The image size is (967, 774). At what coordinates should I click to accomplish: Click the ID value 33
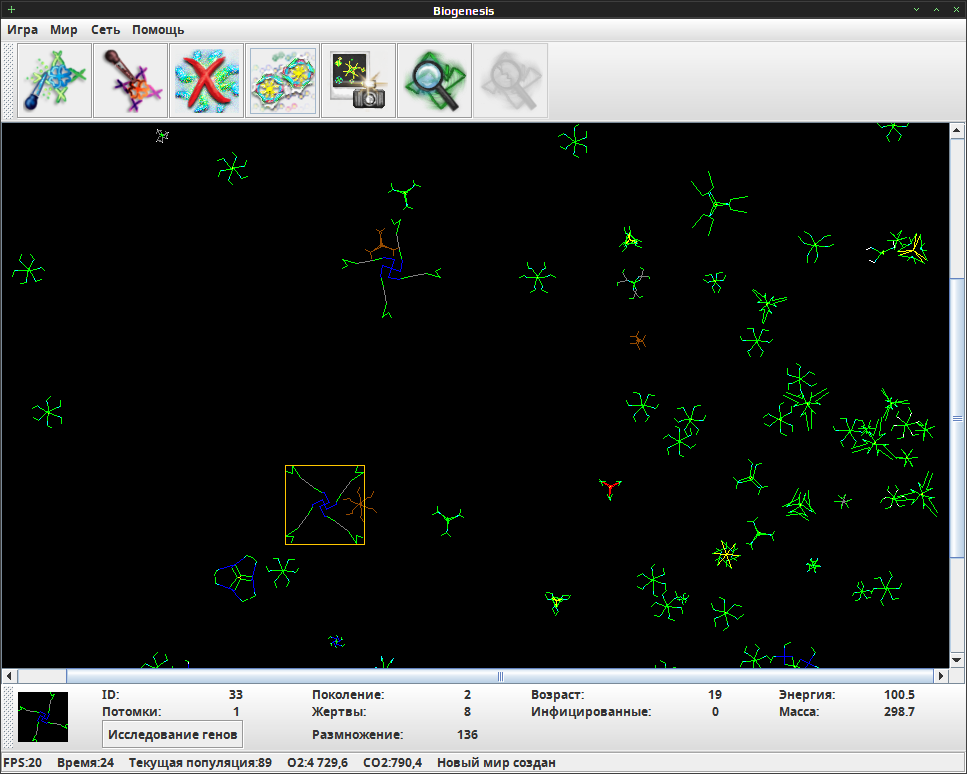[x=236, y=694]
